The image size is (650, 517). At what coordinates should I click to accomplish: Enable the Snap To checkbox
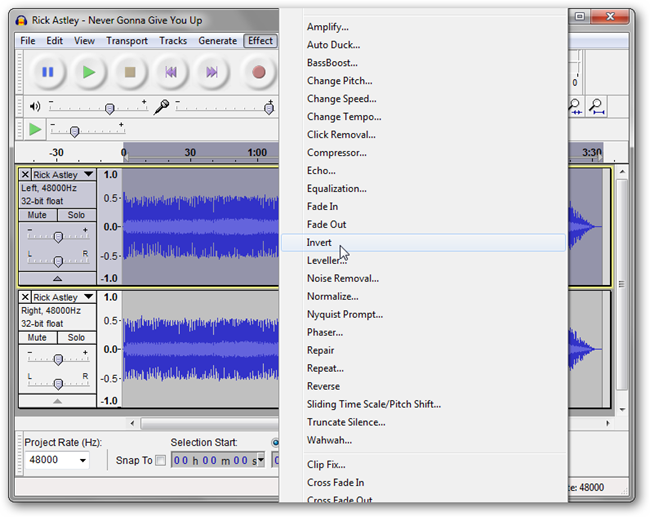point(161,460)
